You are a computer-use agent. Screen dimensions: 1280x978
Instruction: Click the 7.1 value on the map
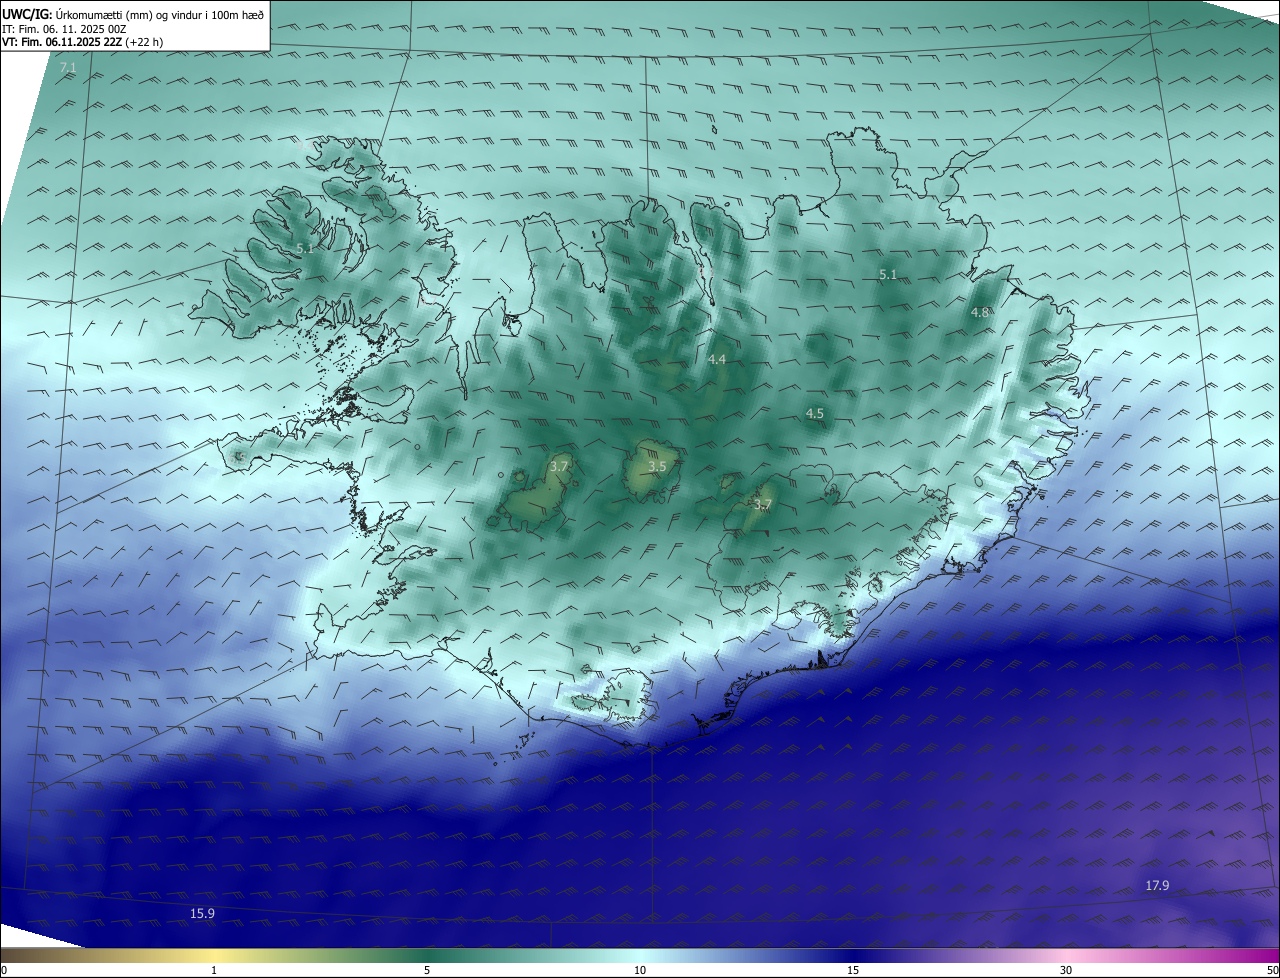pyautogui.click(x=68, y=67)
